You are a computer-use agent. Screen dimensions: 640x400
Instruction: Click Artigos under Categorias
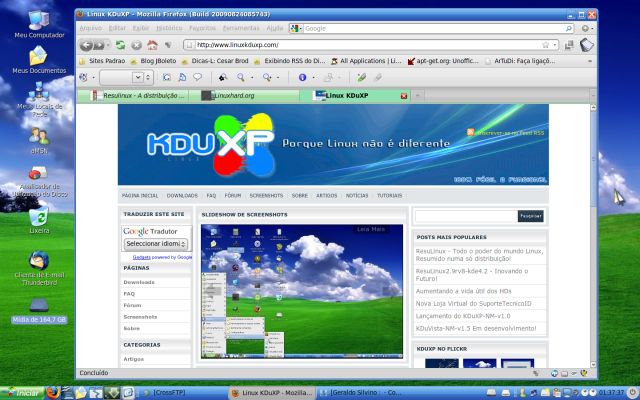[133, 359]
